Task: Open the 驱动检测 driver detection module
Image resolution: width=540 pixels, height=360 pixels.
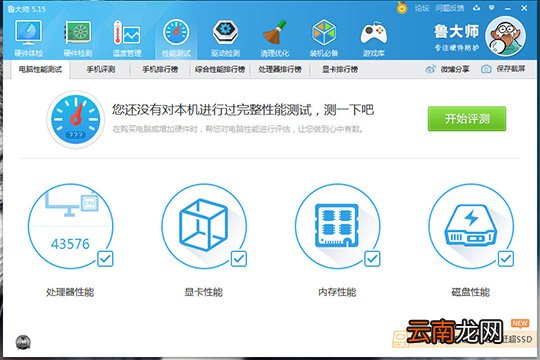Action: [225, 38]
